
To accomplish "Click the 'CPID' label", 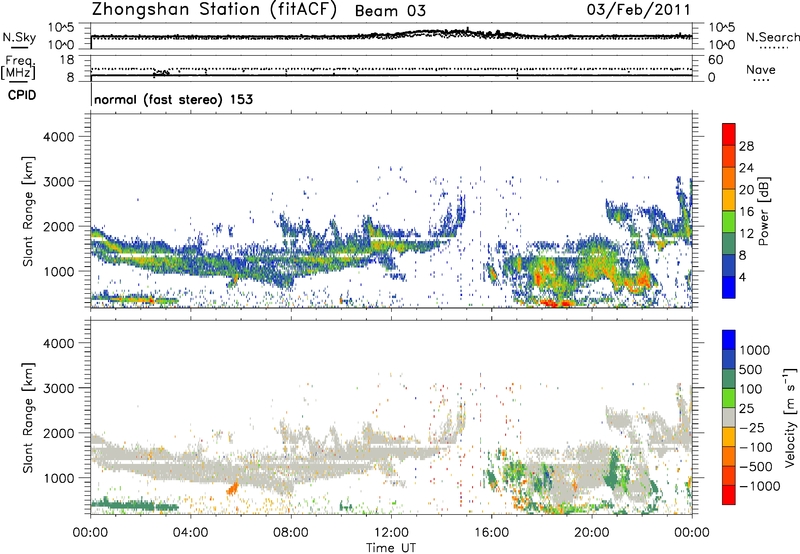I will [x=22, y=95].
